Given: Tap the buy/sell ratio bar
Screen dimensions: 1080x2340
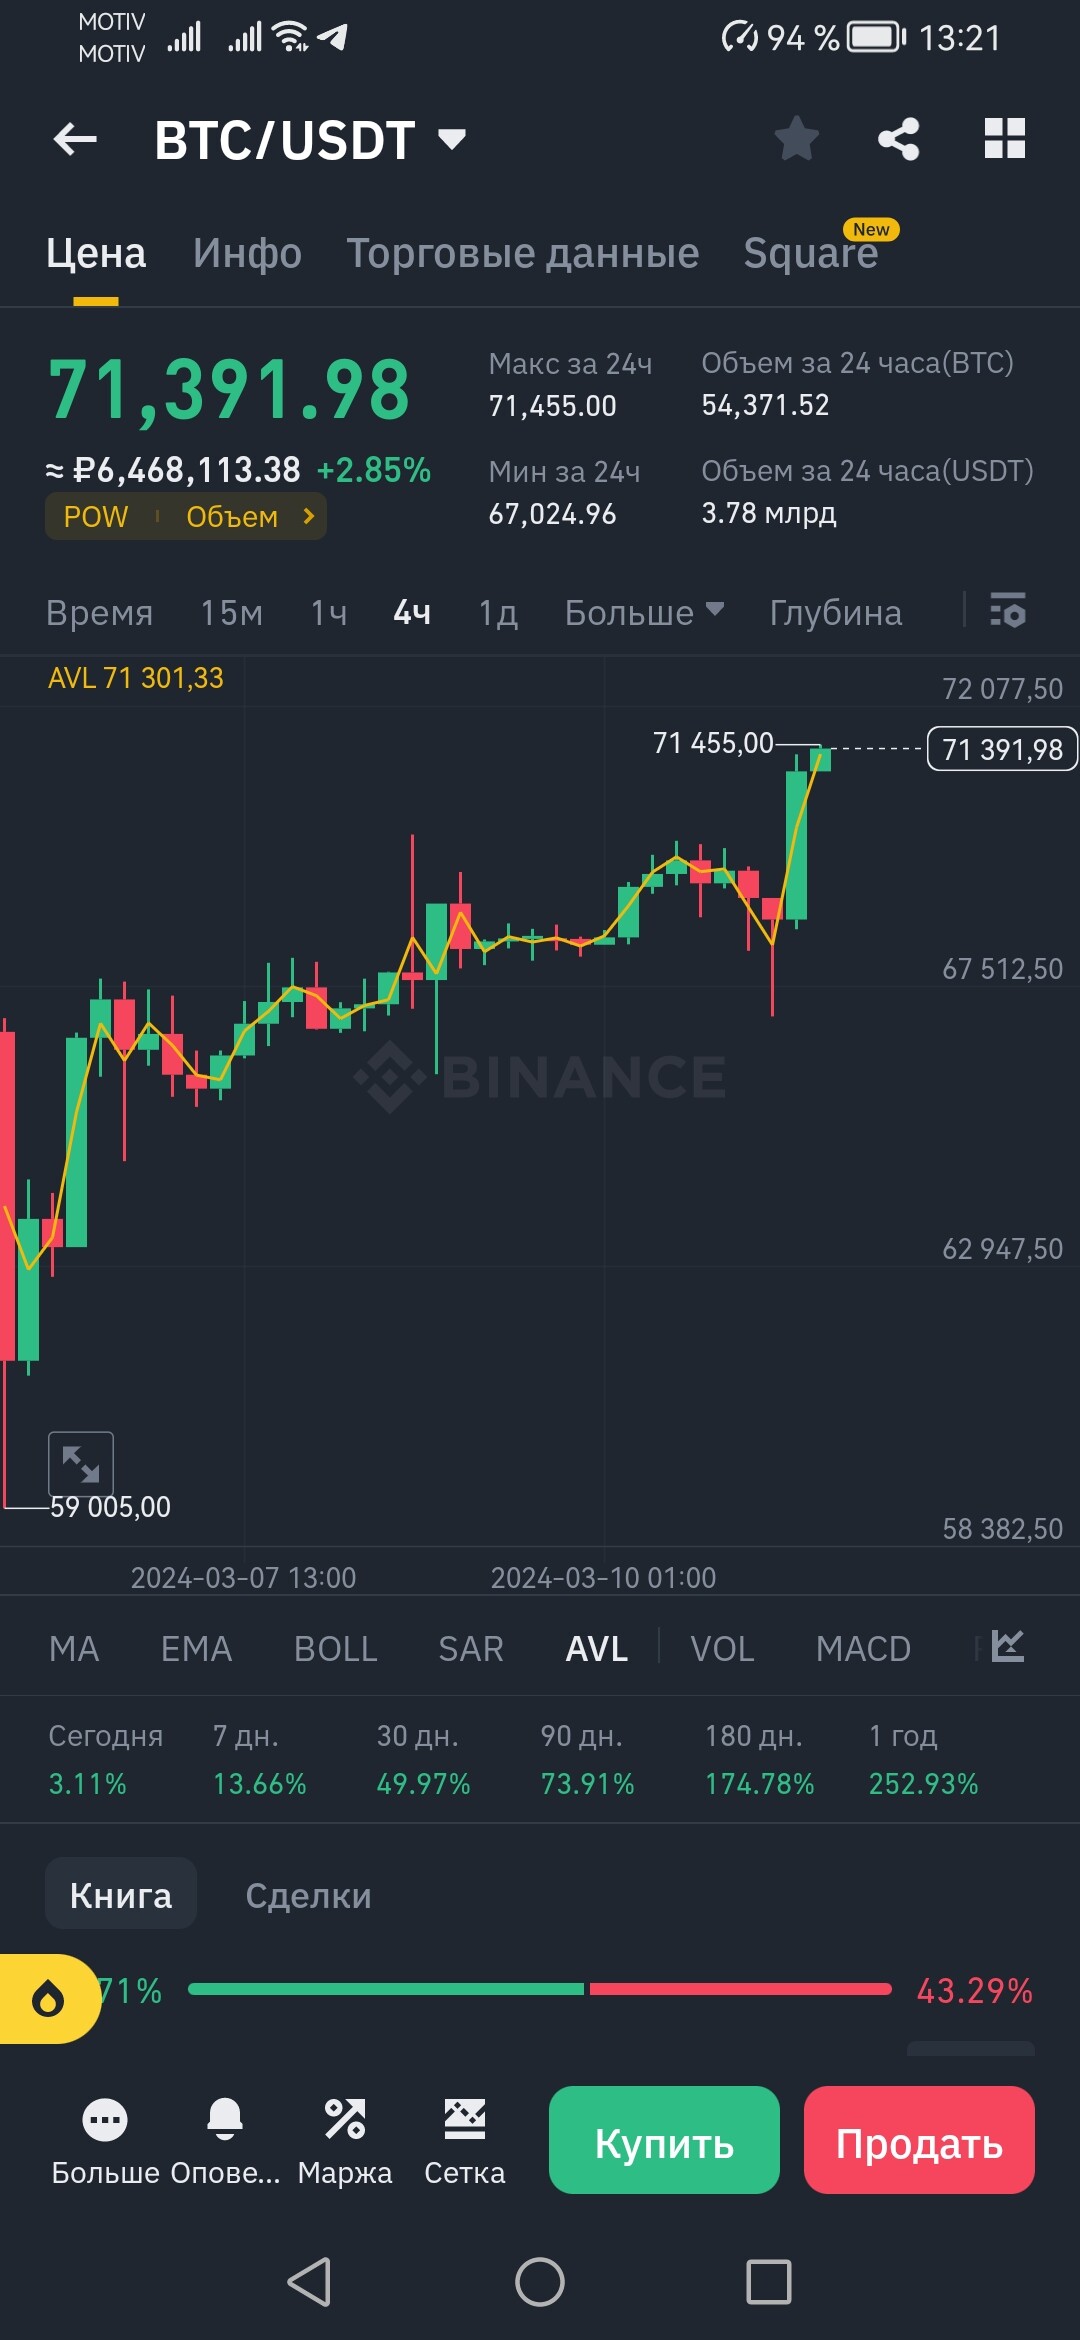Looking at the screenshot, I should [540, 1989].
